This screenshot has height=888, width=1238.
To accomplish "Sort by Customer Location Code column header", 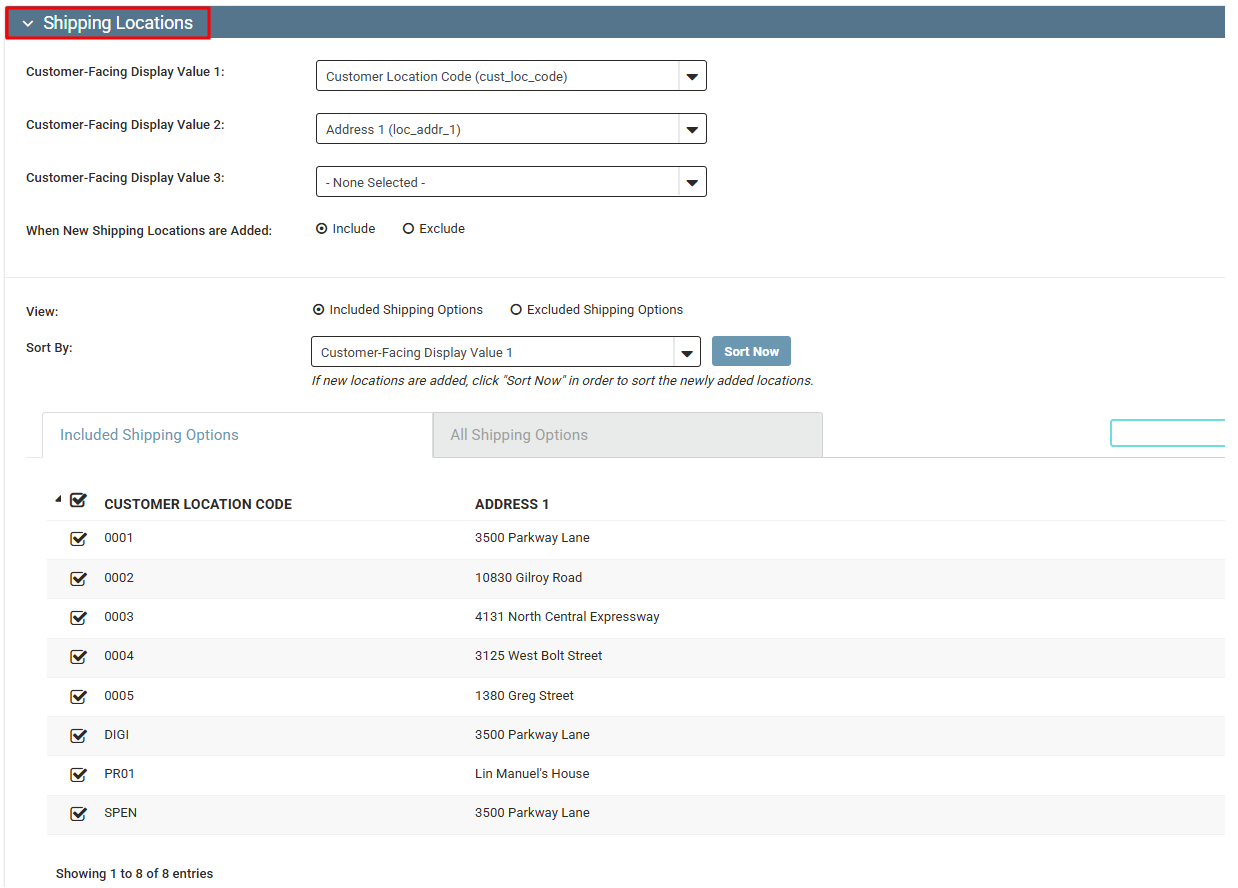I will coord(198,504).
